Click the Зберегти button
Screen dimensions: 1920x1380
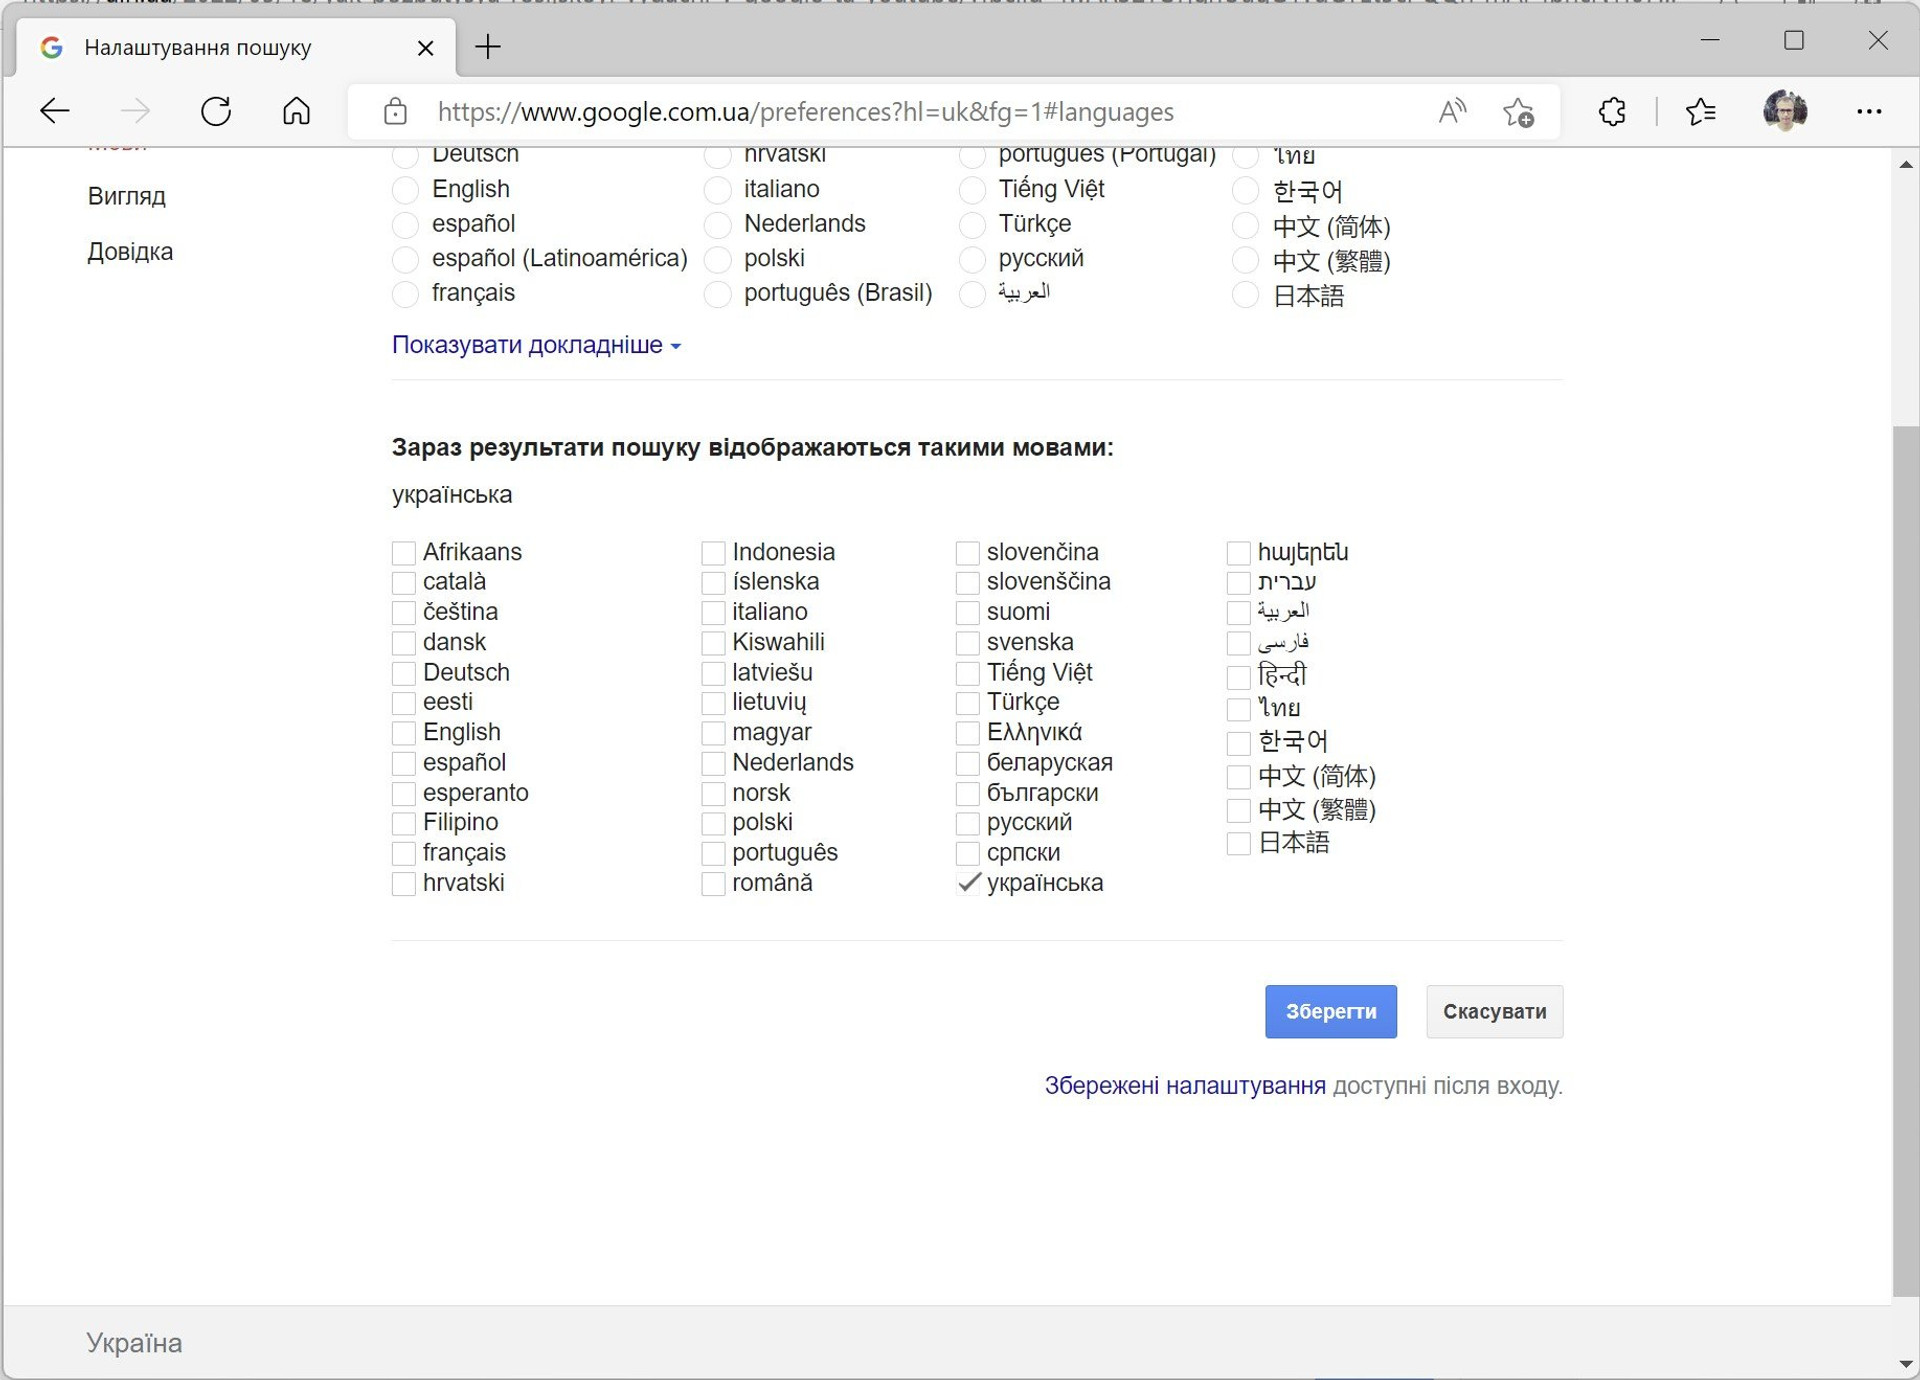click(1330, 1011)
